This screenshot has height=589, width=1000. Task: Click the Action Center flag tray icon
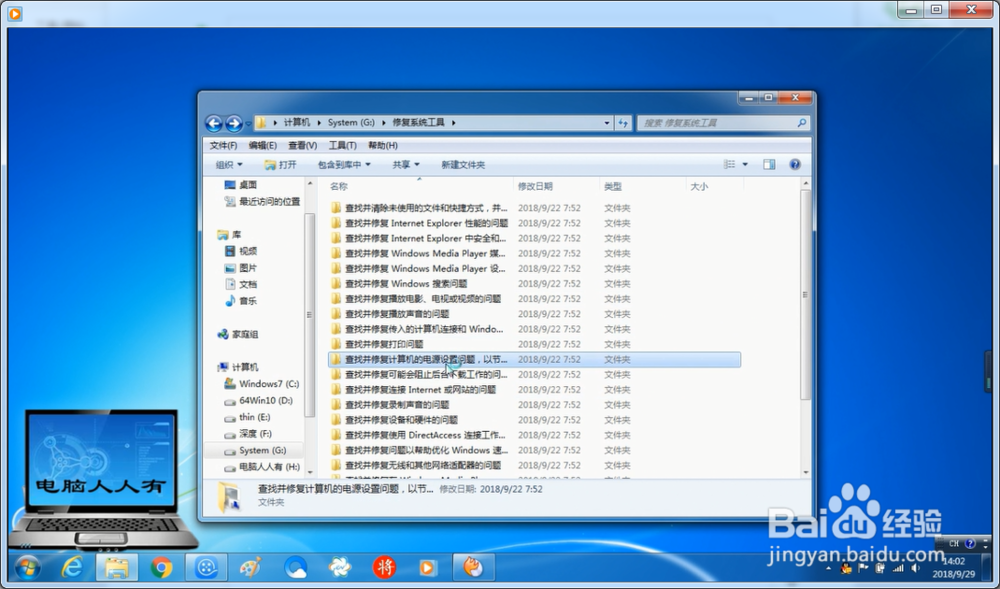864,568
